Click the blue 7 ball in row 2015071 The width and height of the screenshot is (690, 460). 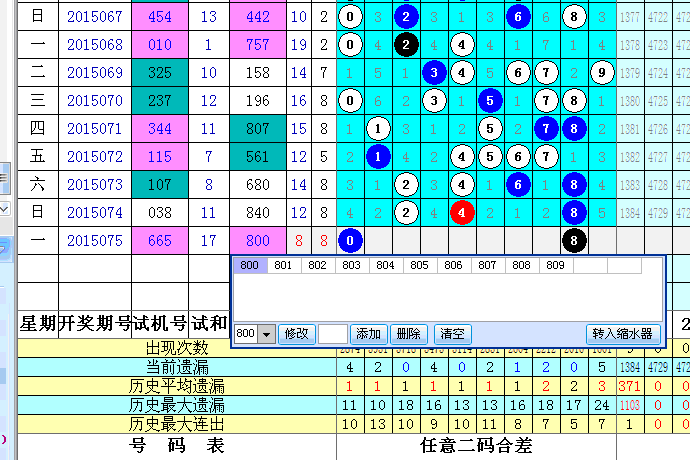pyautogui.click(x=545, y=129)
